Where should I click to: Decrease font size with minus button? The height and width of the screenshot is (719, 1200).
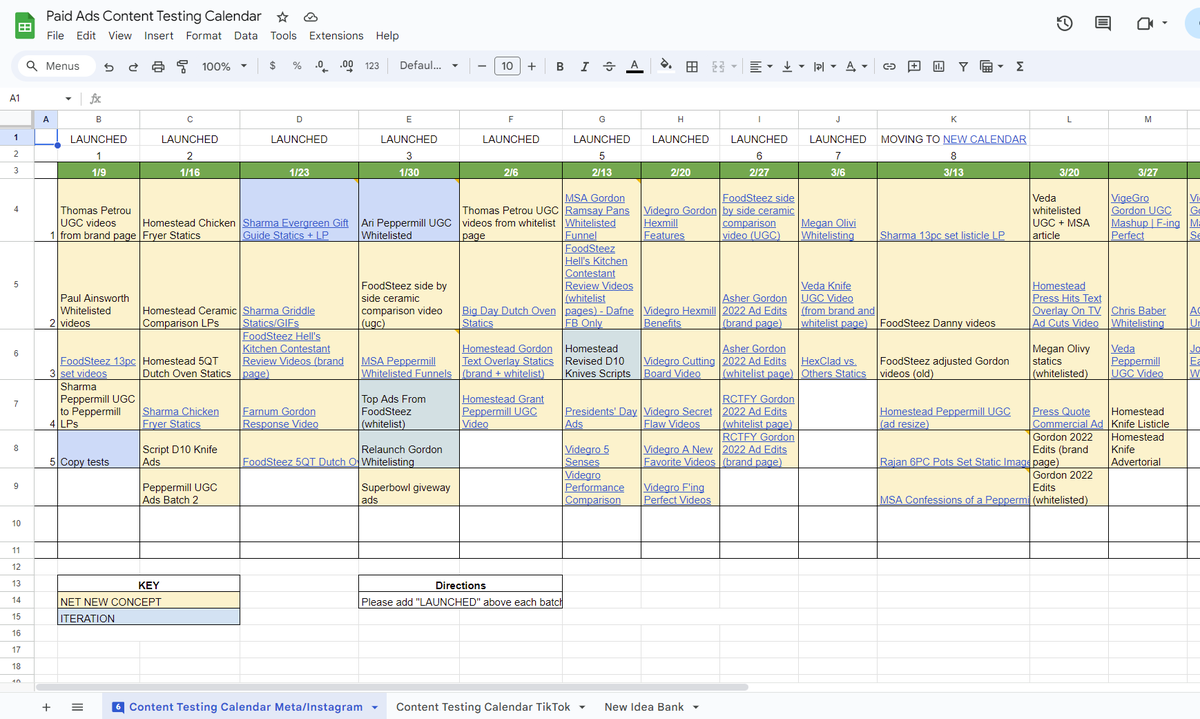click(482, 66)
